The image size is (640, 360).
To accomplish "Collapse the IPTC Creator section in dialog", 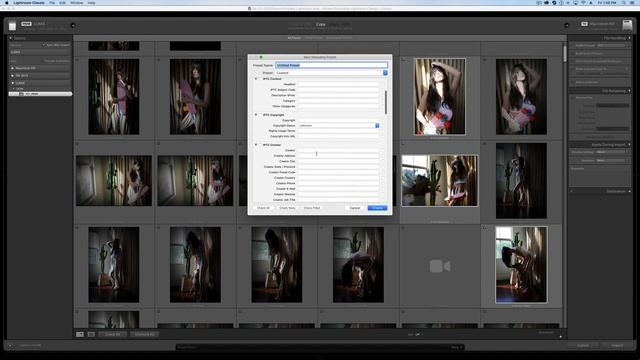I will [x=256, y=145].
